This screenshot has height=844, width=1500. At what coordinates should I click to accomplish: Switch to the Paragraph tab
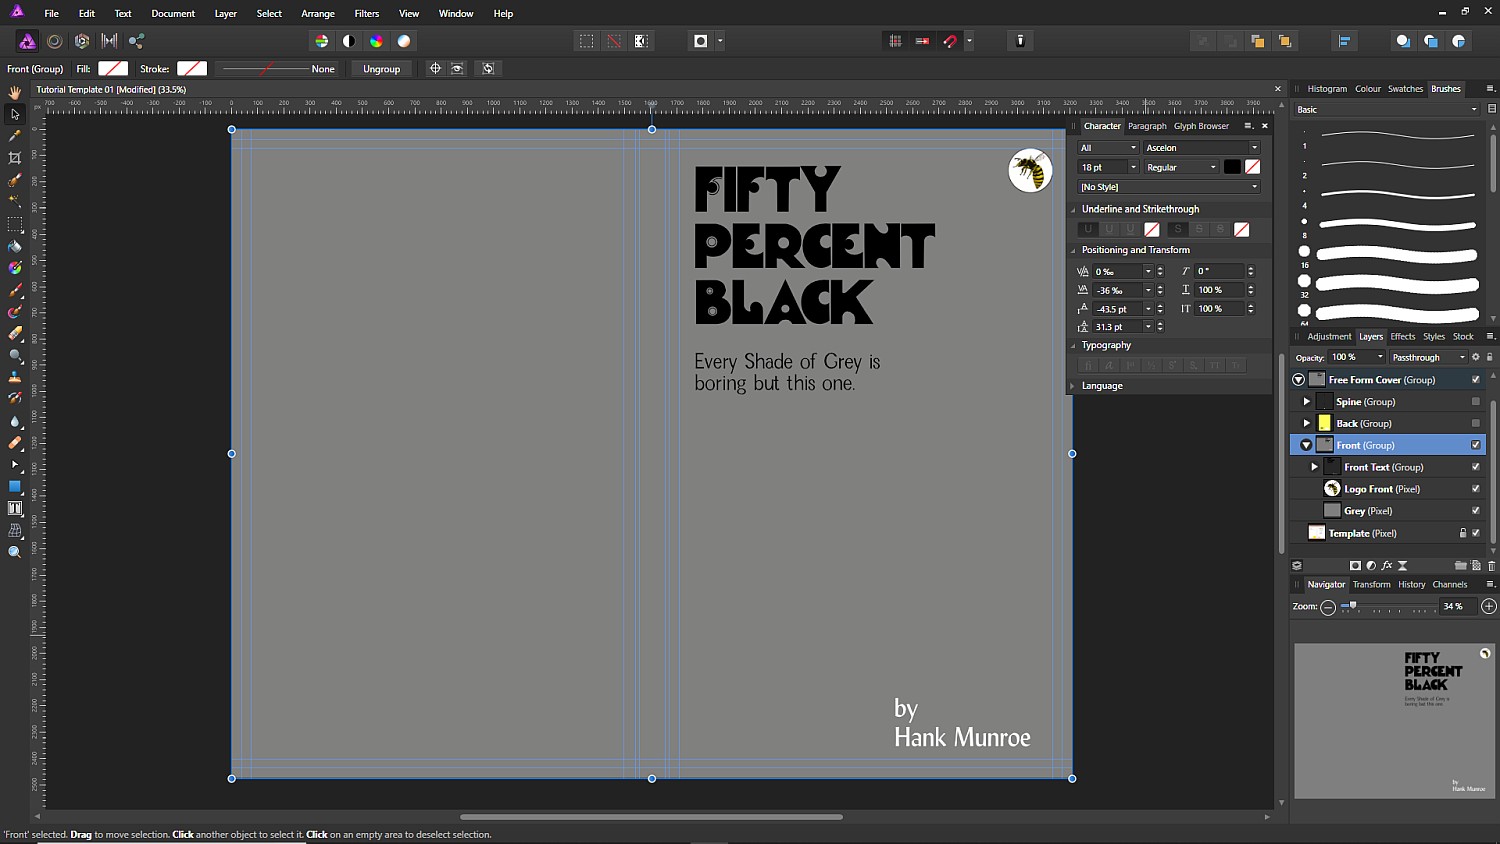(1147, 126)
